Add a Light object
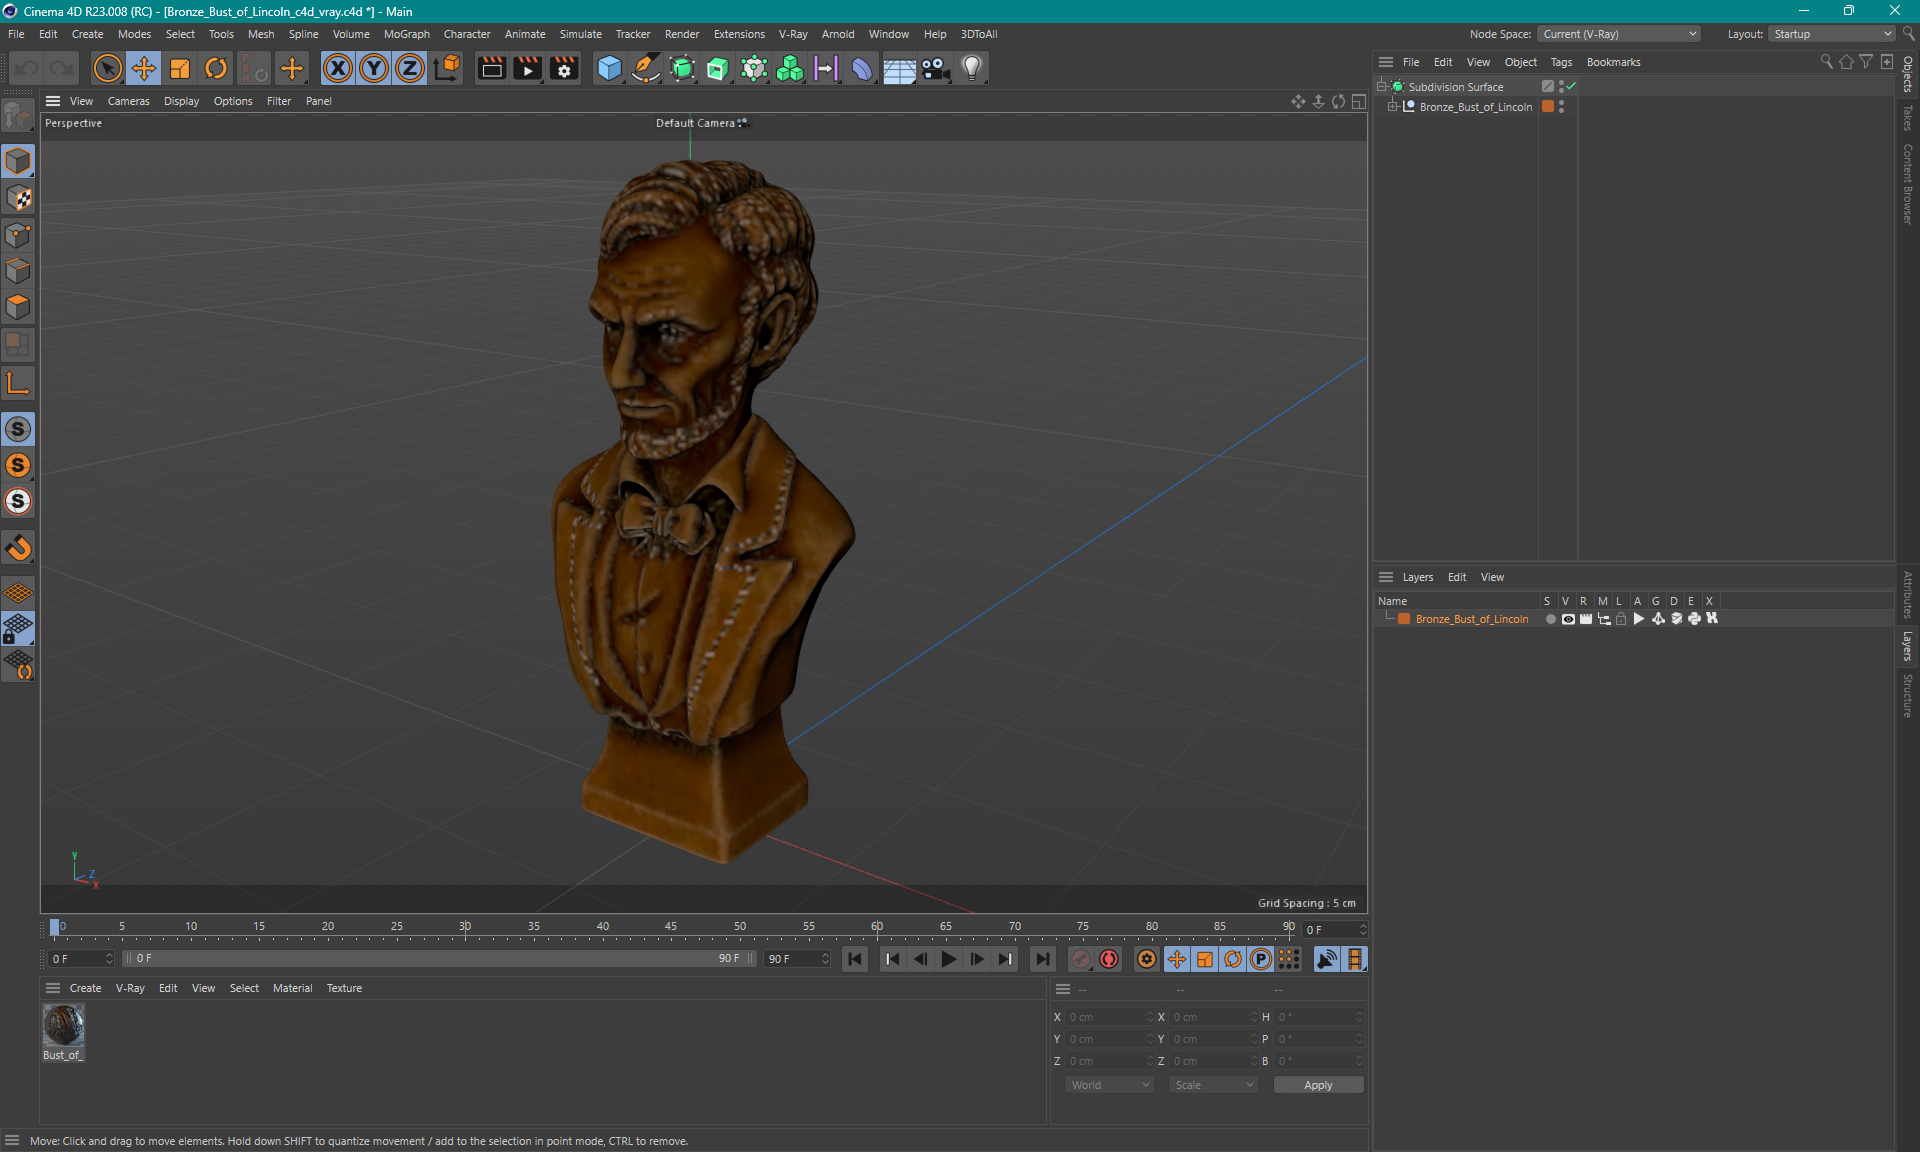 coord(971,68)
